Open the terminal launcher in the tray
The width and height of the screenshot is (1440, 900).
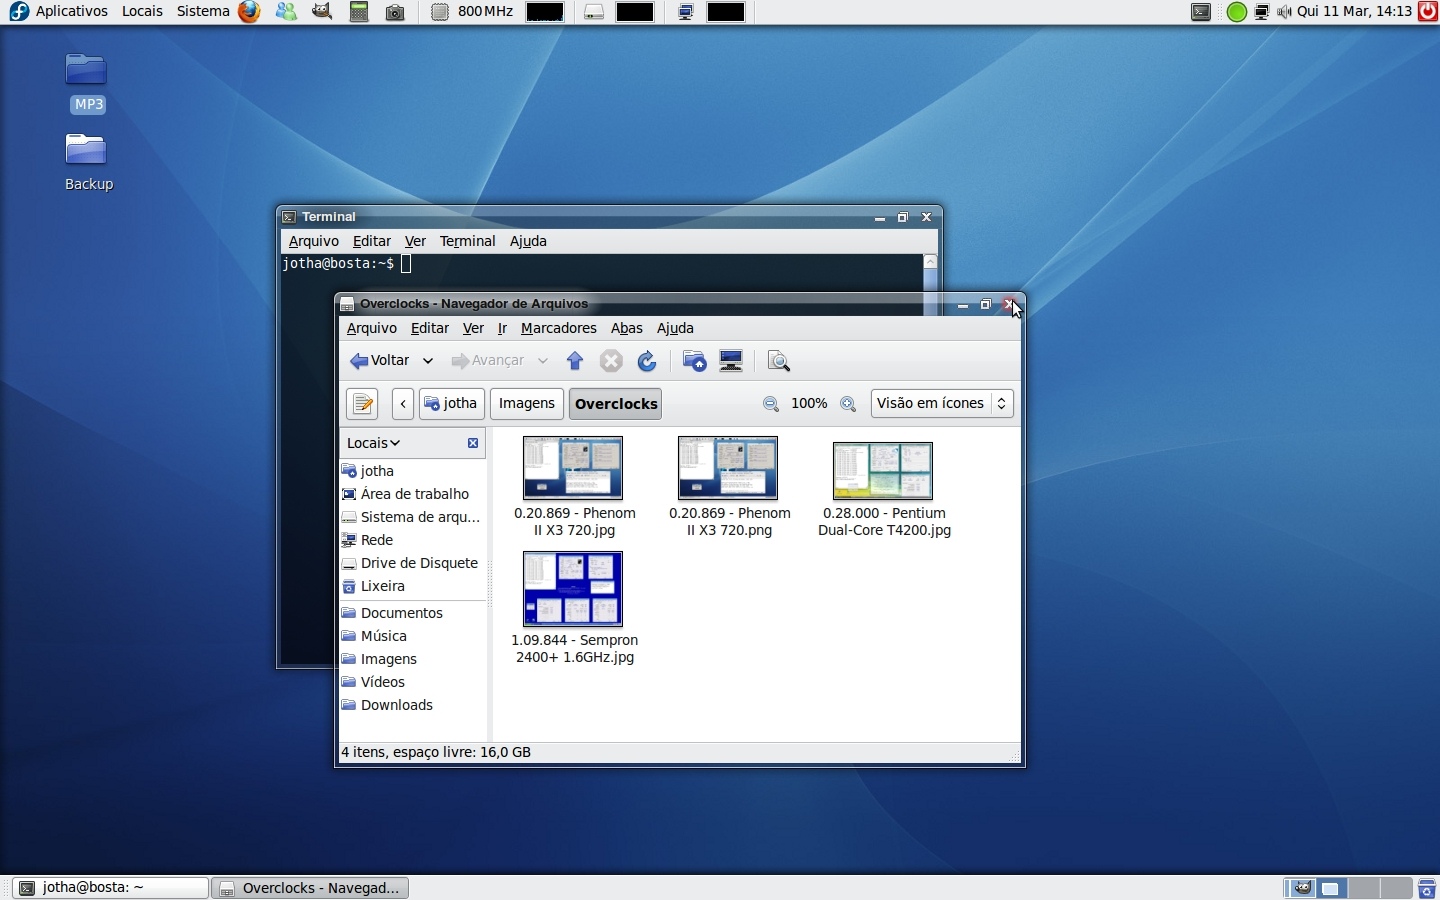point(1202,13)
